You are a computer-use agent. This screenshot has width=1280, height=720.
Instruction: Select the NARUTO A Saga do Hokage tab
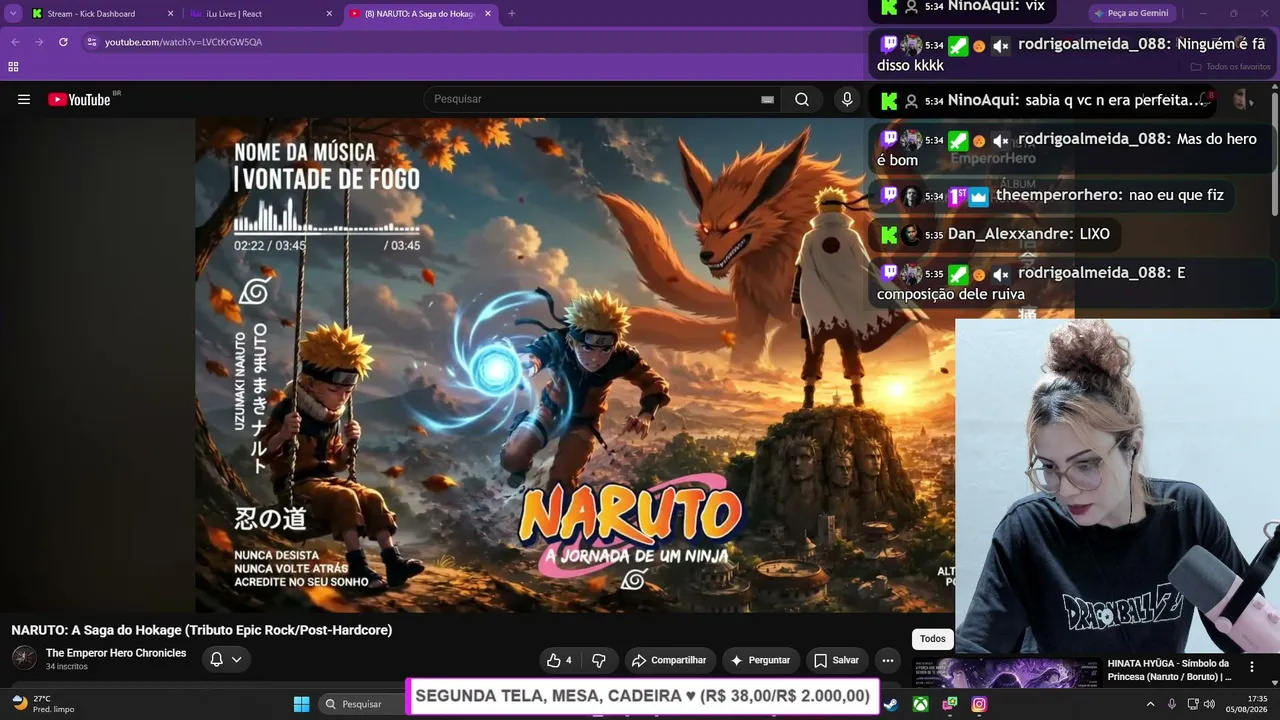click(x=420, y=14)
